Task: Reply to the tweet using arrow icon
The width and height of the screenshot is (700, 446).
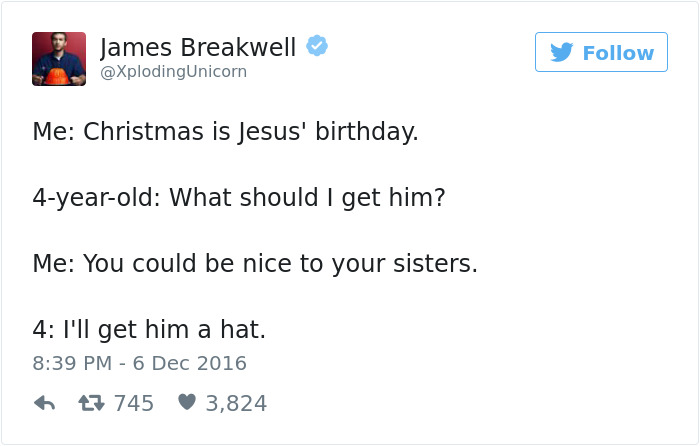Action: pos(45,403)
